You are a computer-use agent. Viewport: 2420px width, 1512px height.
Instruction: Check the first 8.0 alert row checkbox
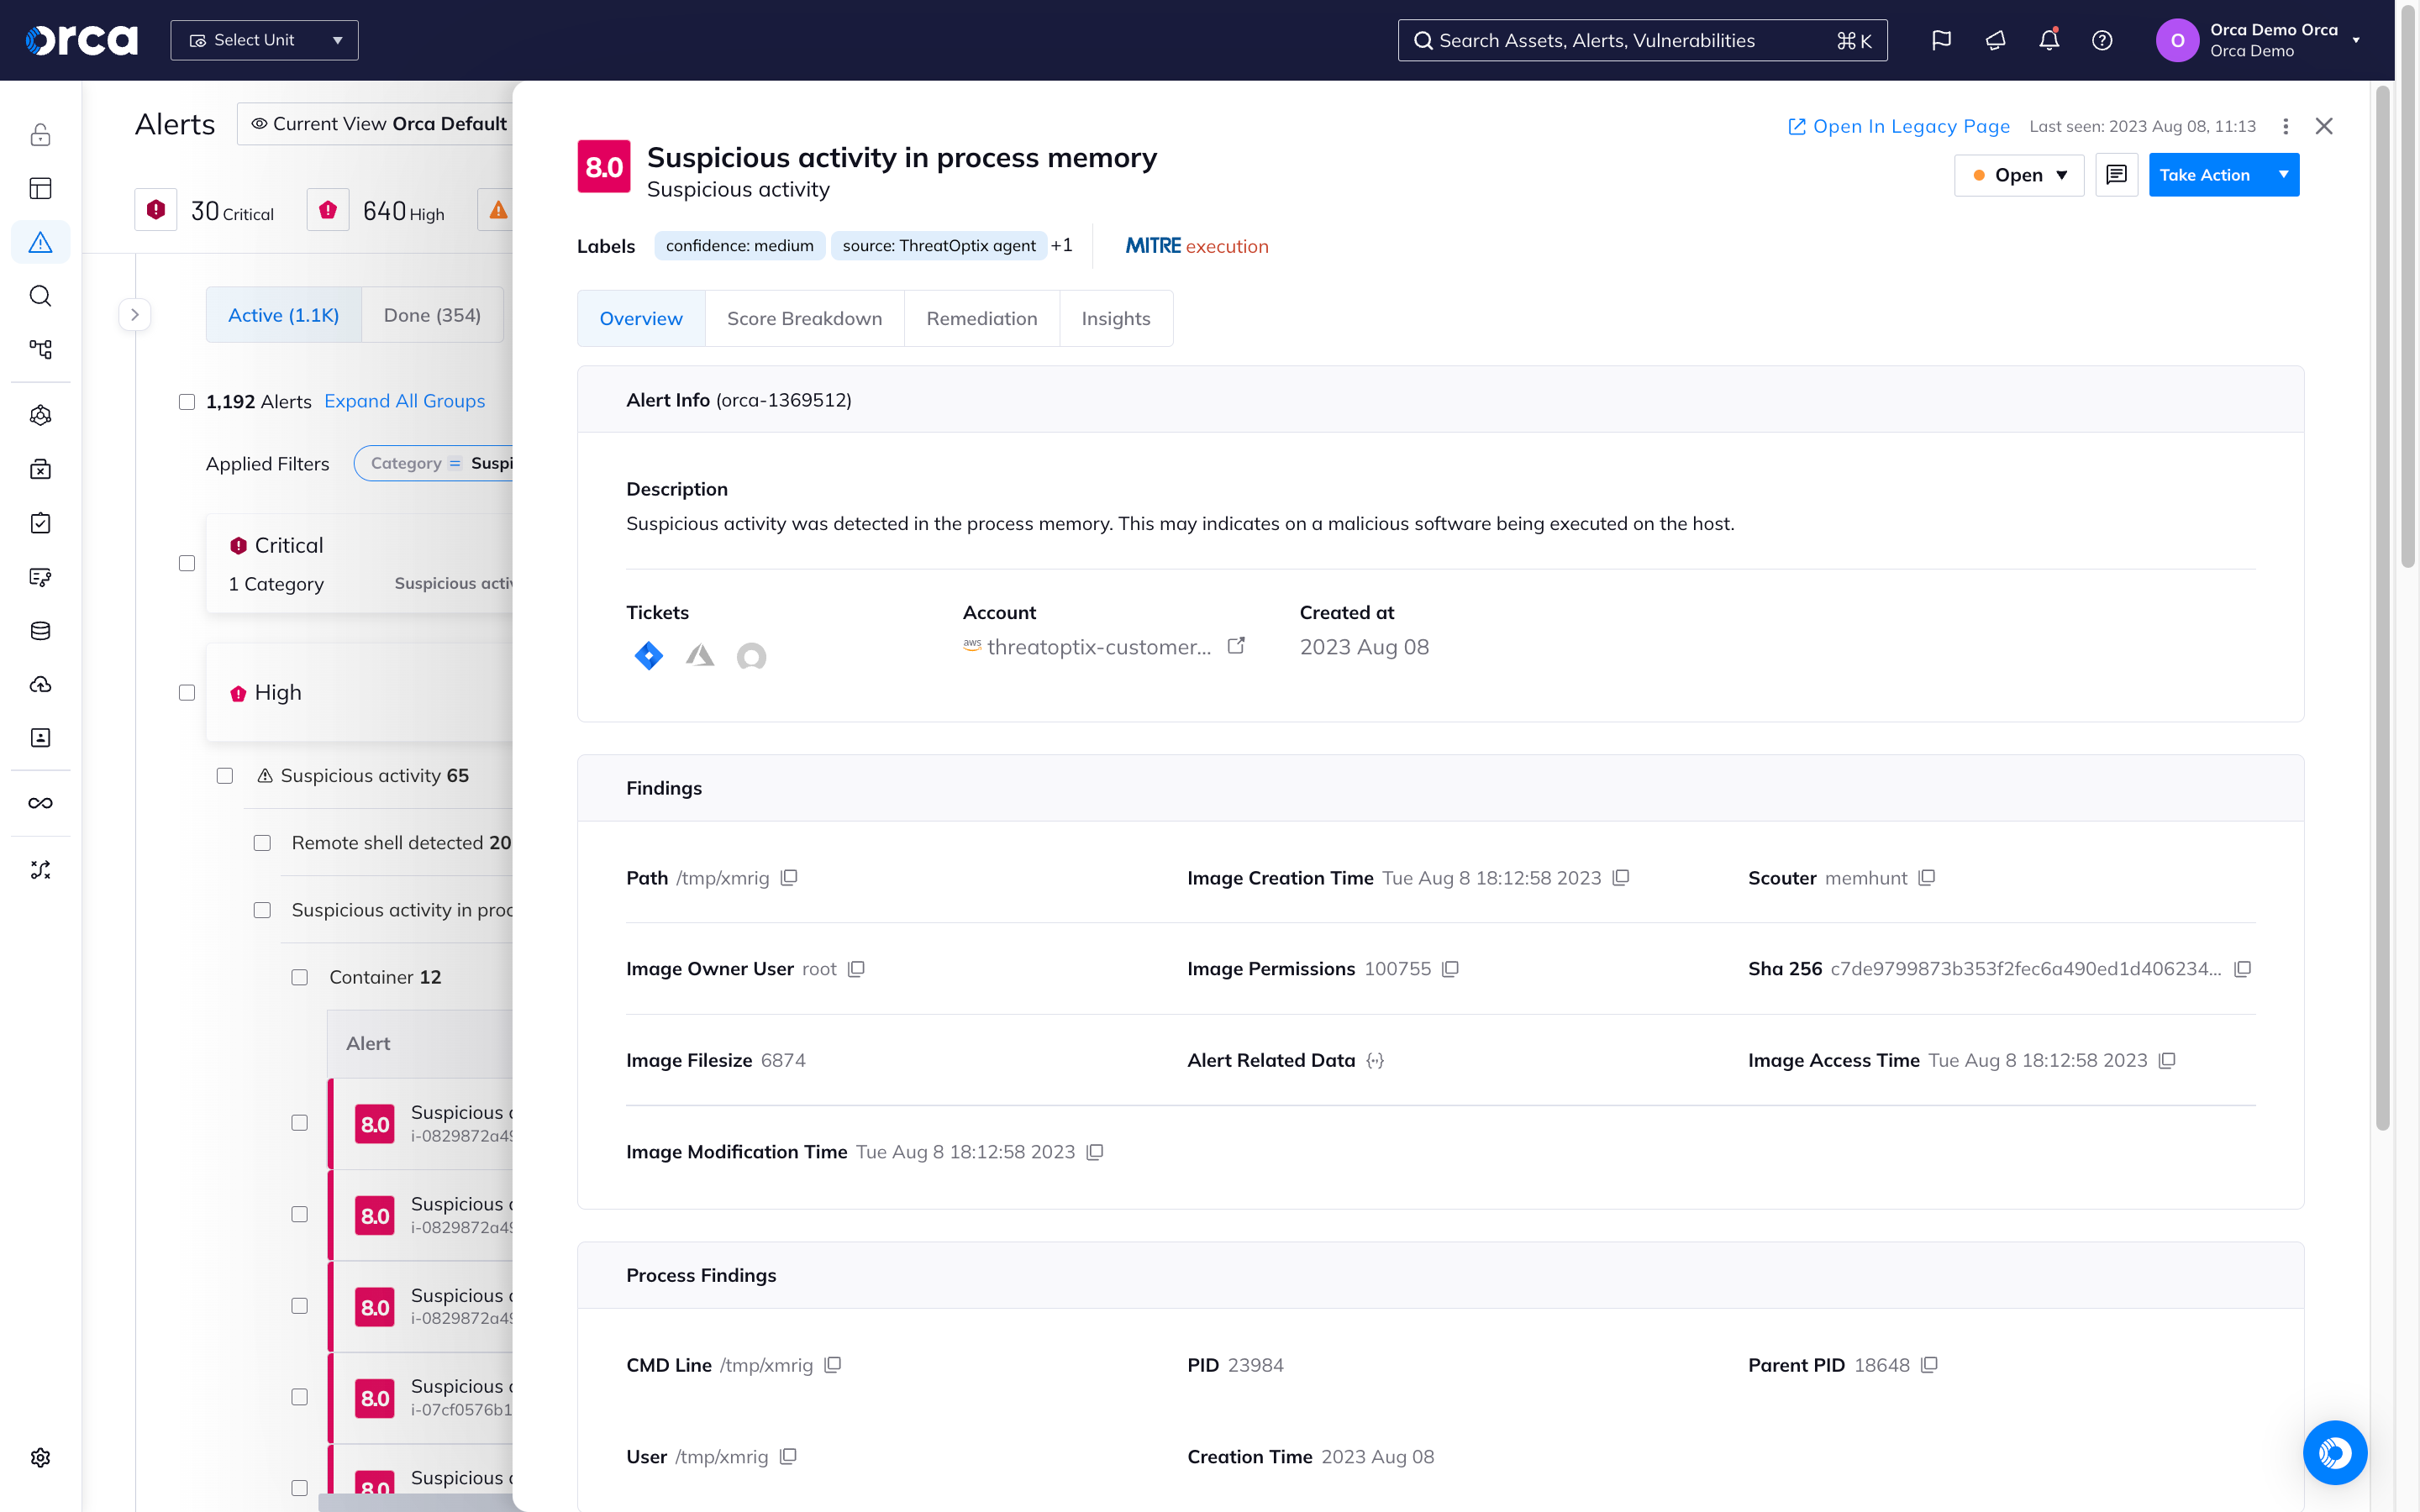pos(300,1123)
